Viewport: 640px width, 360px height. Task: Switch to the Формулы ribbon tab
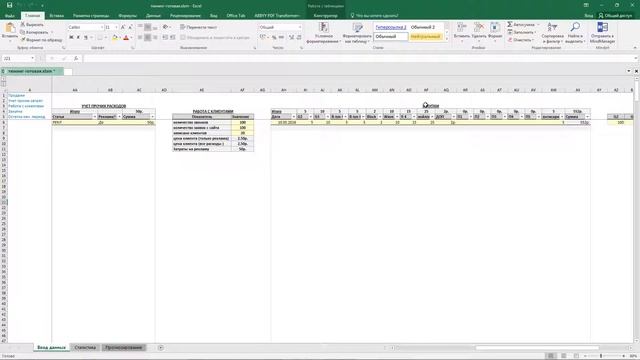click(127, 16)
